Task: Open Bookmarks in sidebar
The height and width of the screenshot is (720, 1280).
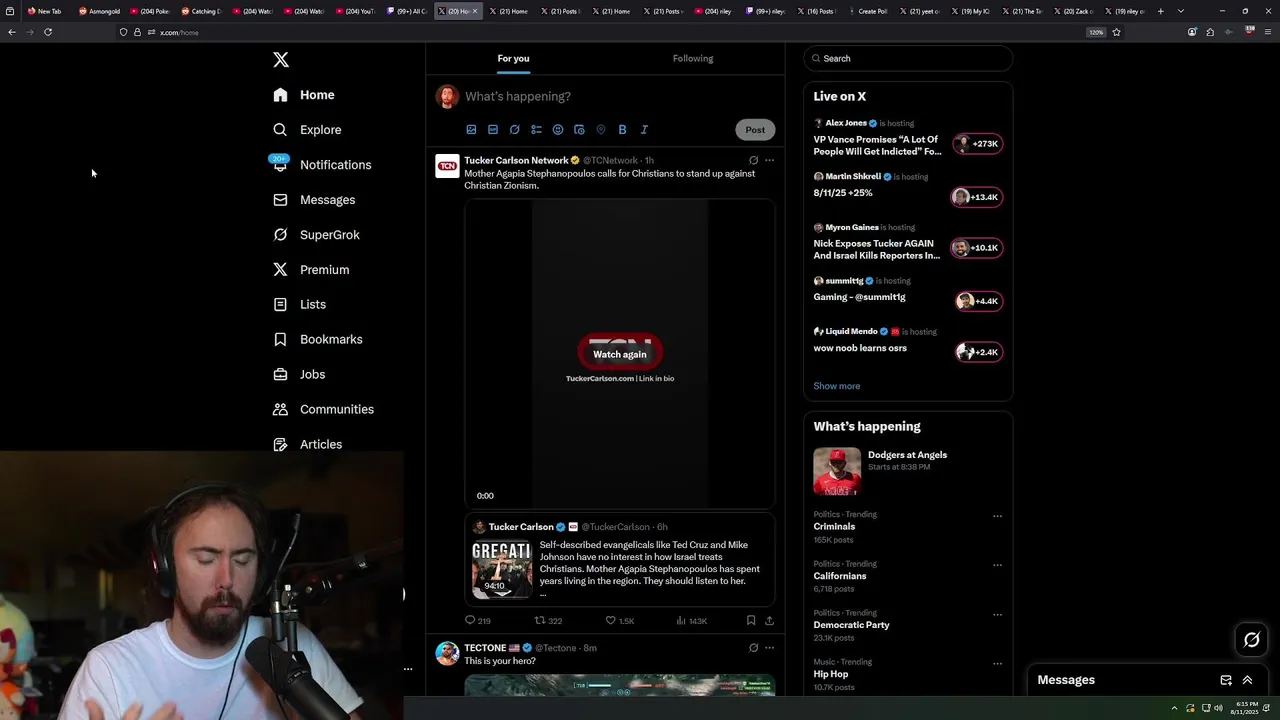Action: coord(317,339)
